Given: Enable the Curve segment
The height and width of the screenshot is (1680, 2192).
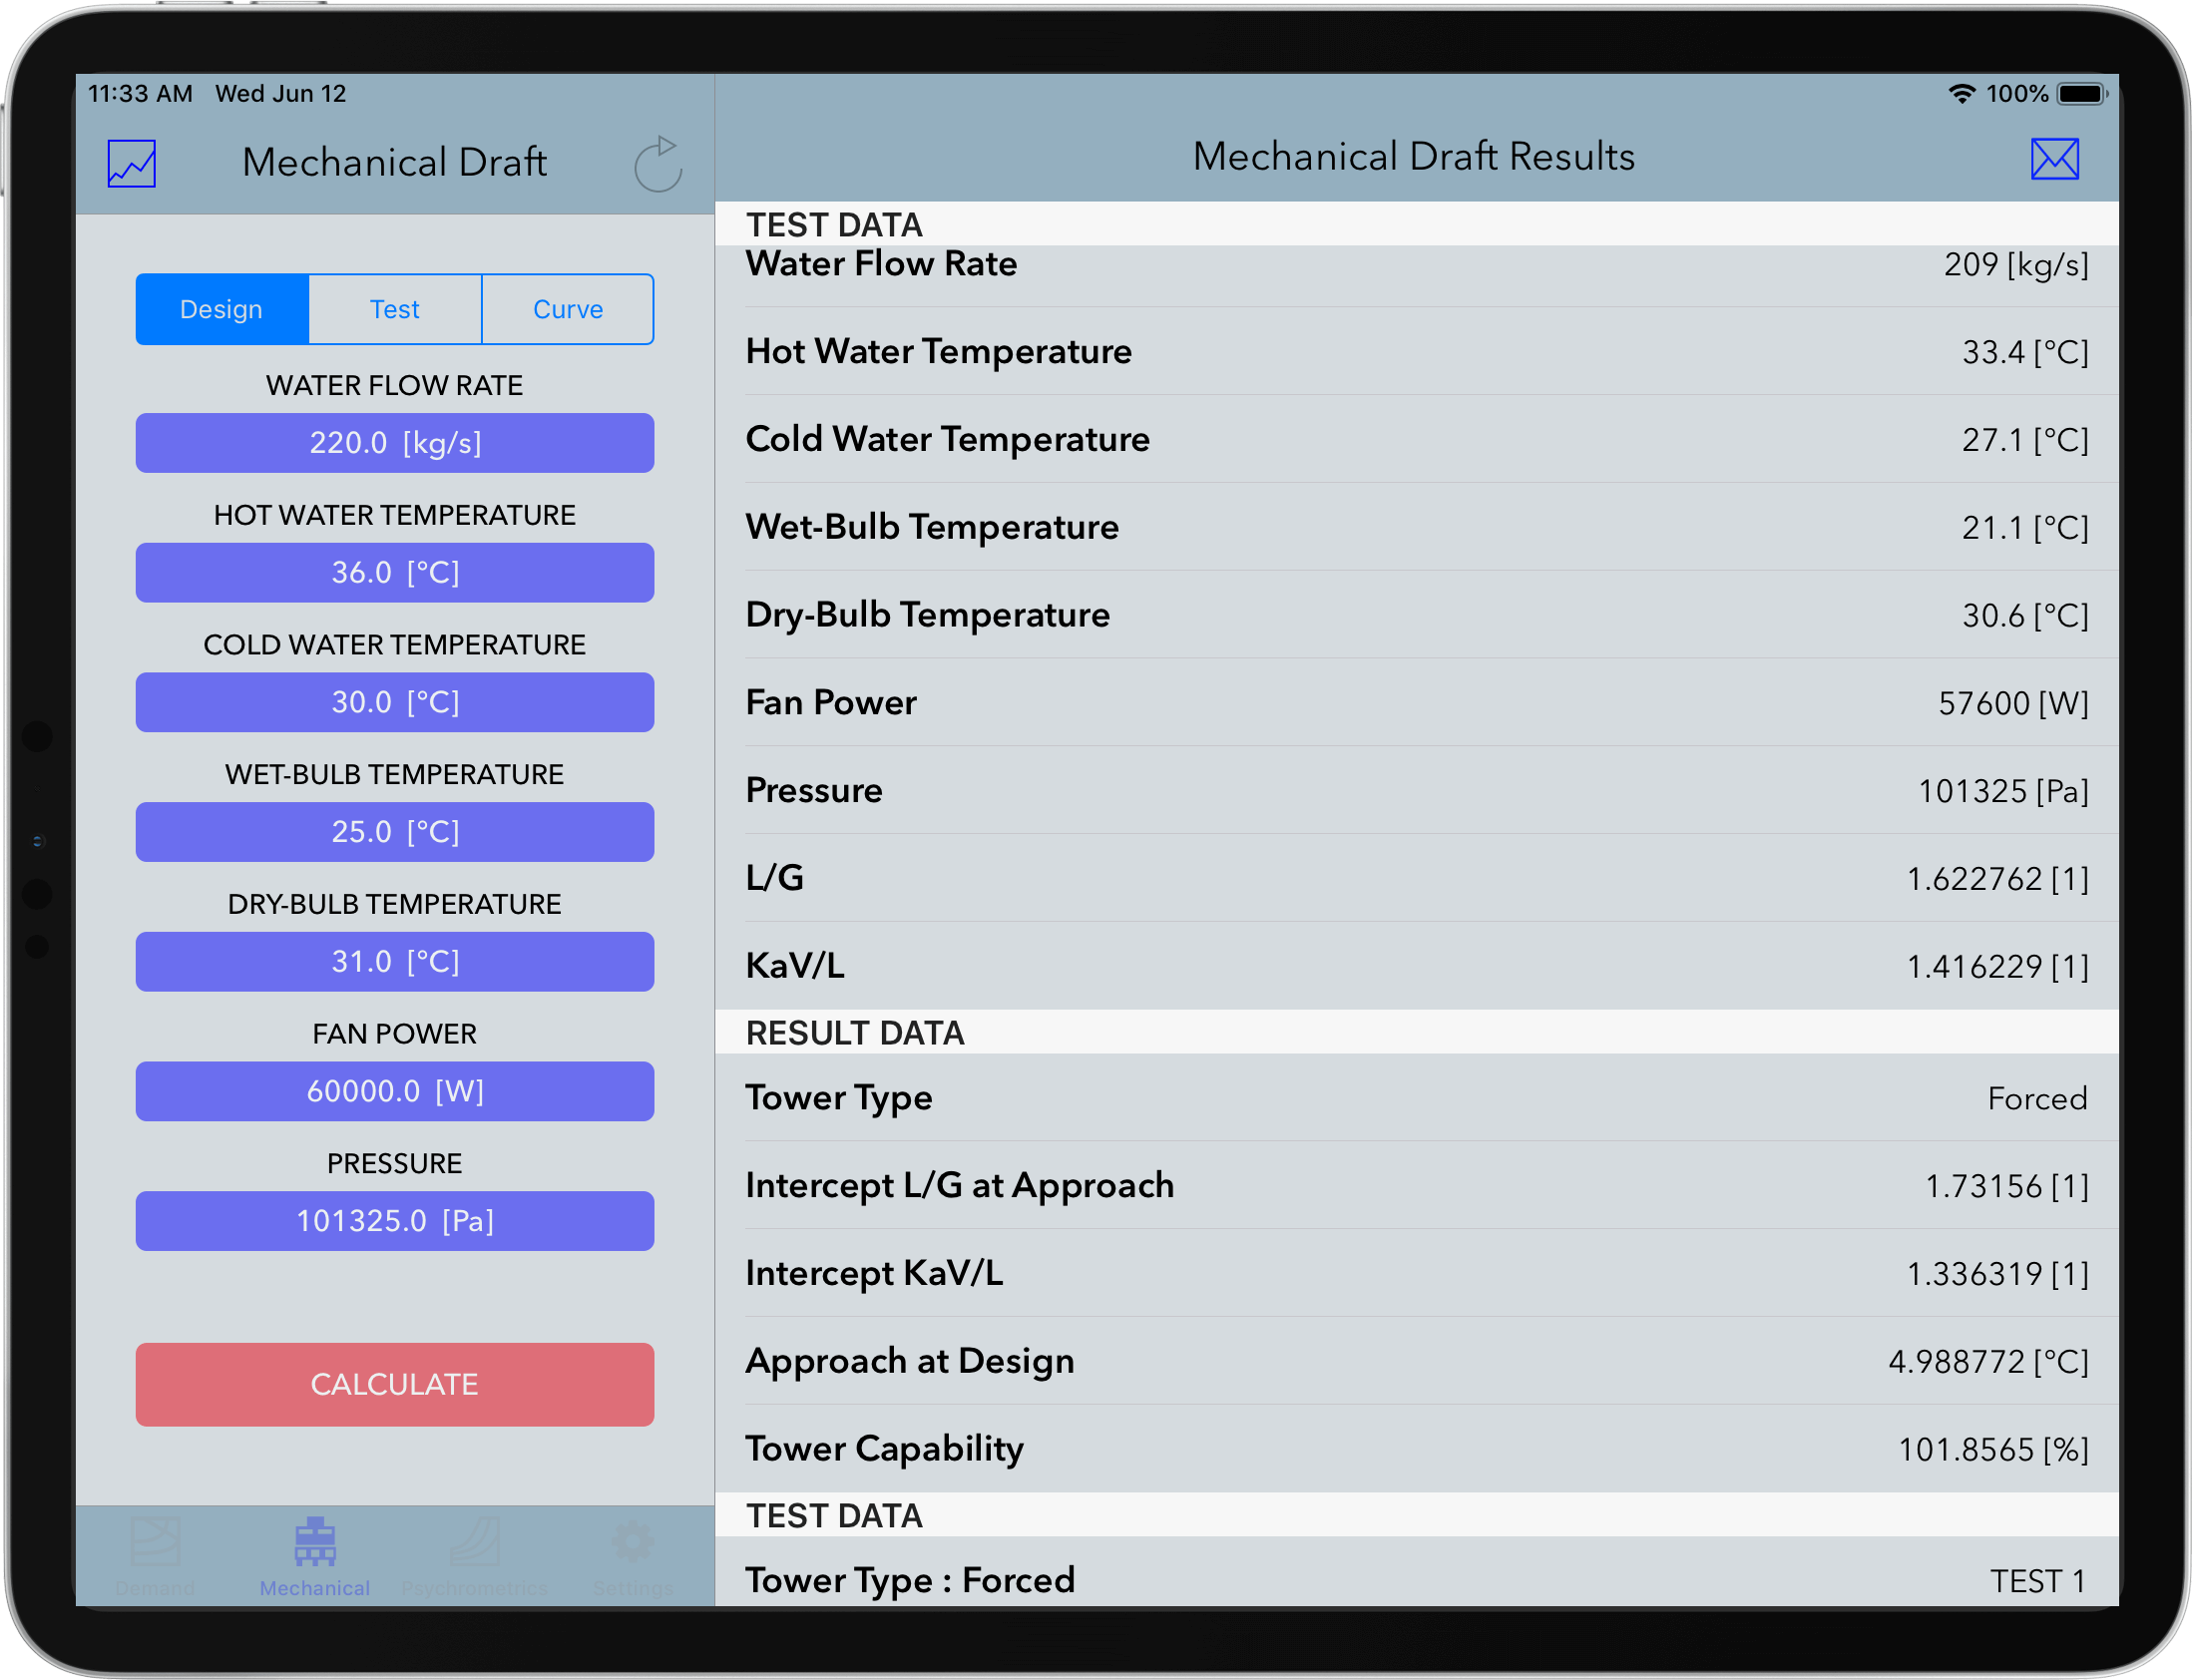Looking at the screenshot, I should click(x=567, y=309).
